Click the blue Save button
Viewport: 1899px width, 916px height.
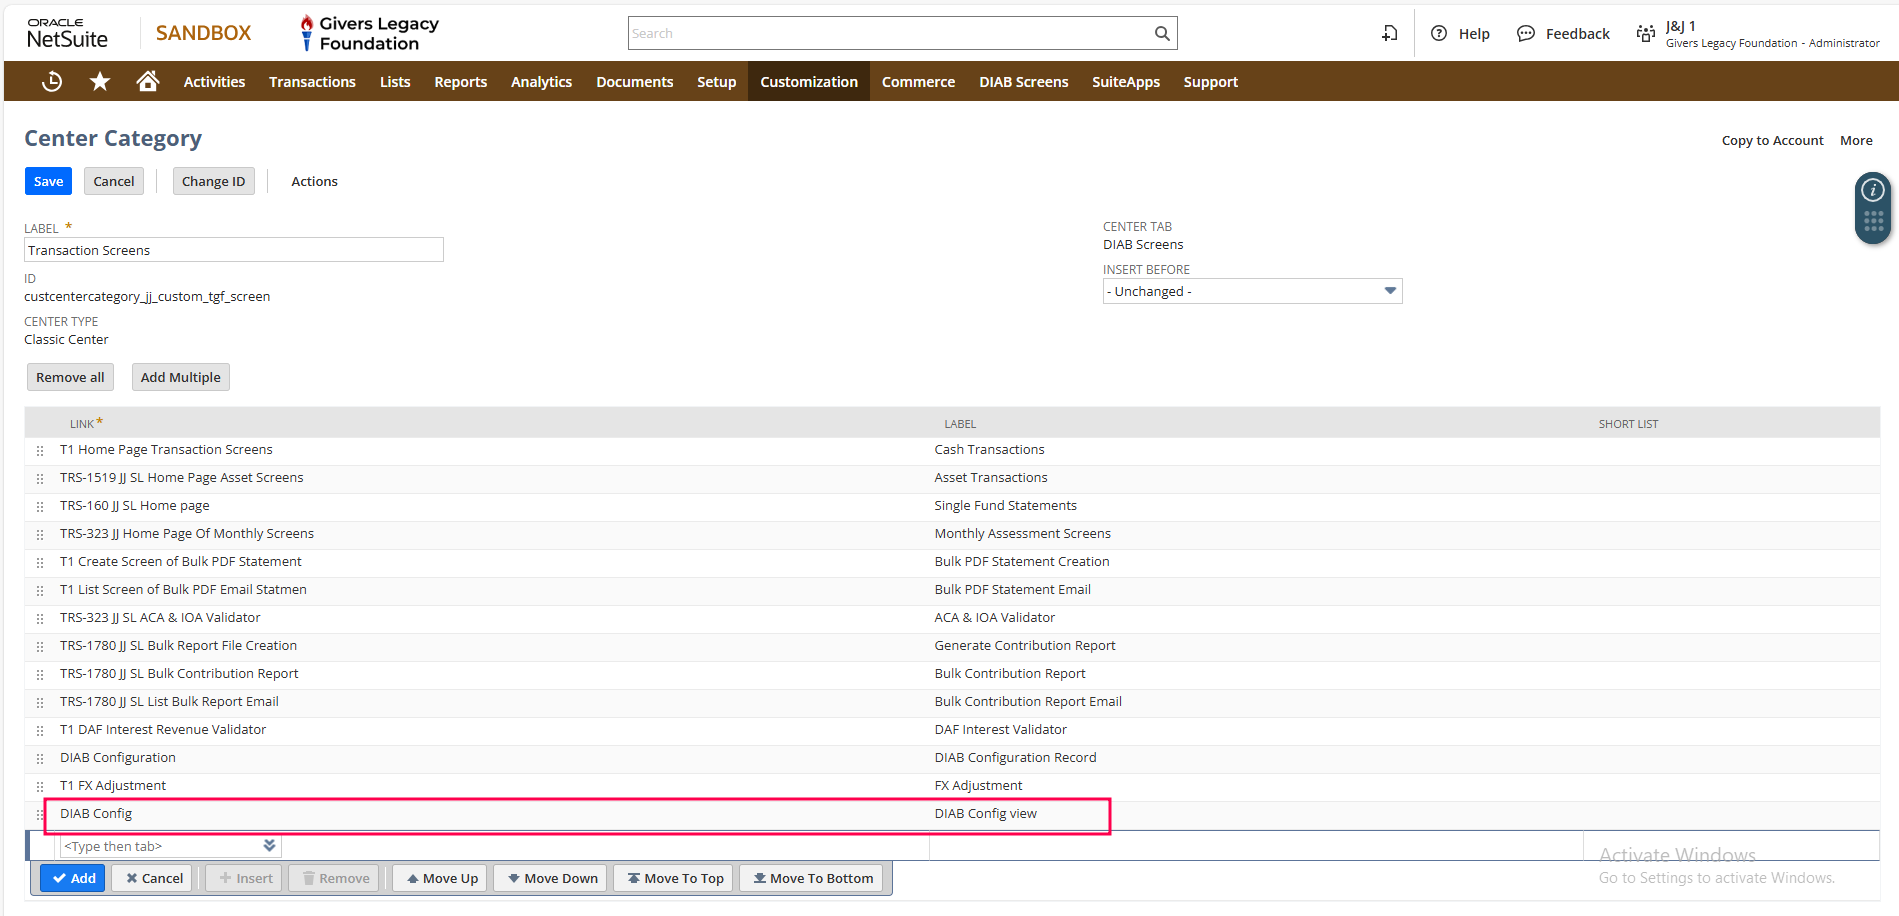[x=48, y=181]
